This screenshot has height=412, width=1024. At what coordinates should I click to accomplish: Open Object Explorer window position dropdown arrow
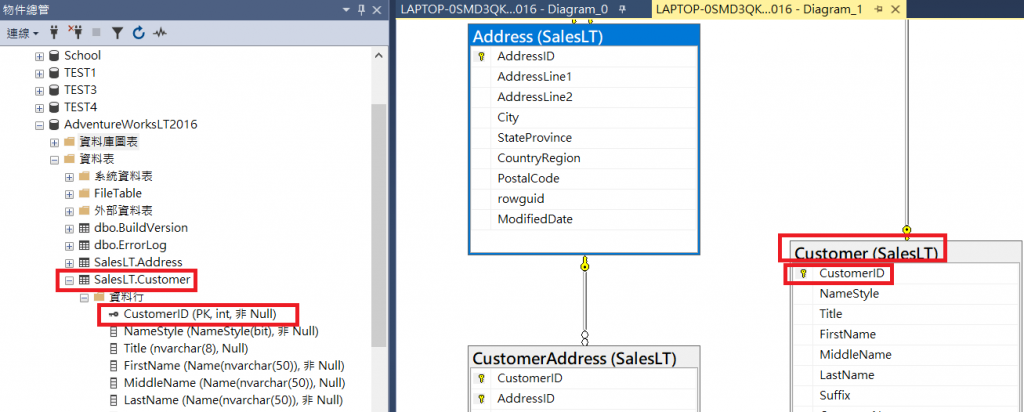tap(346, 10)
